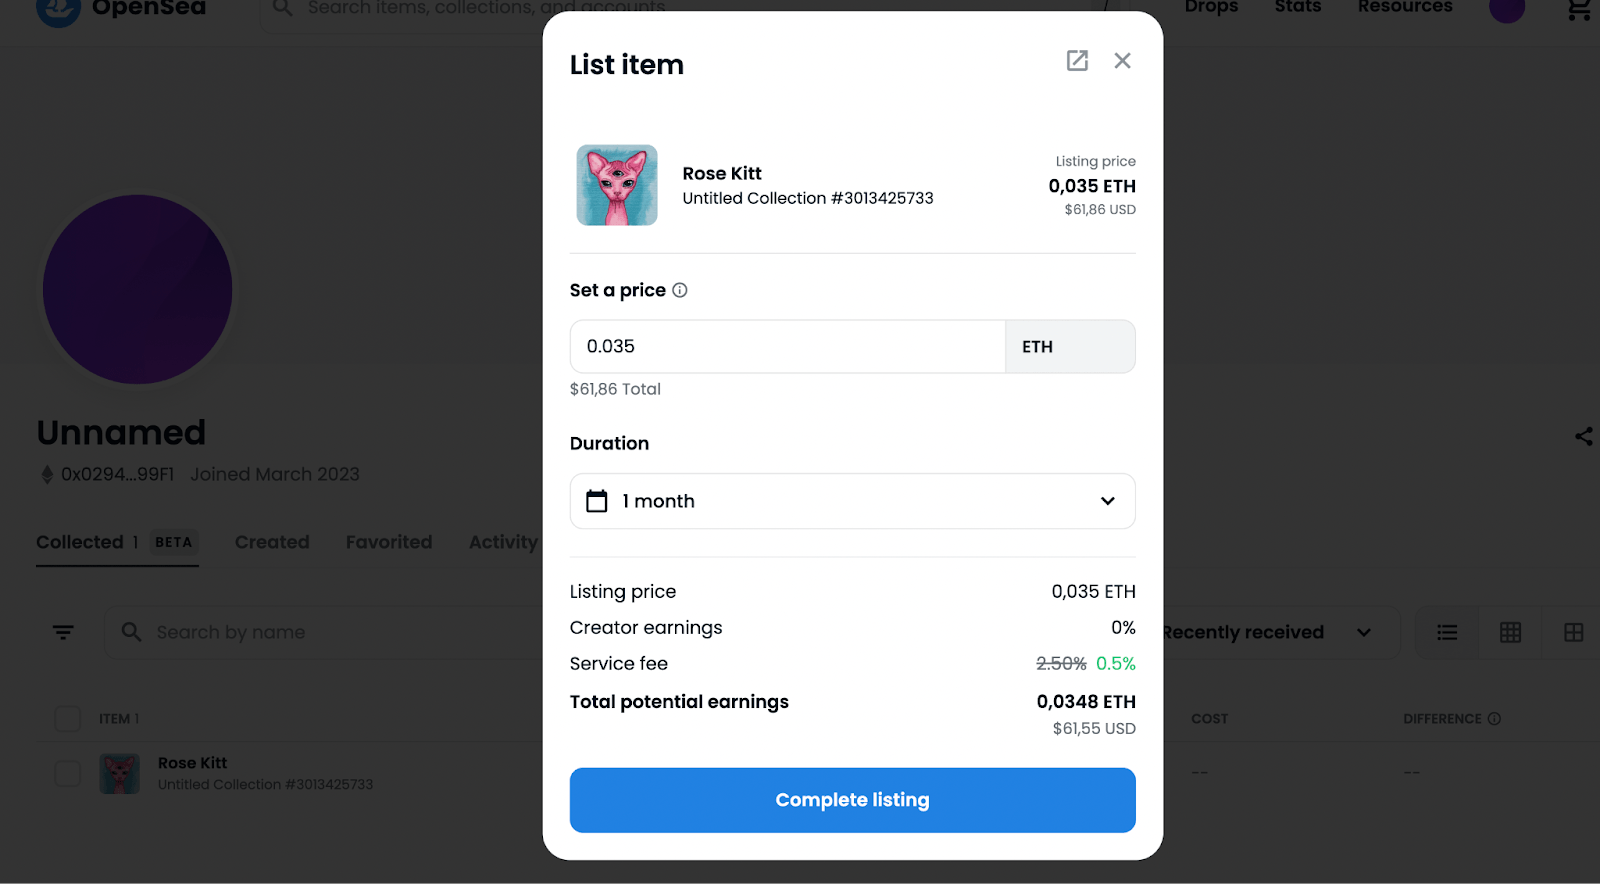Screen dimensions: 1600x884
Task: Expand the 1 month duration dropdown
Action: point(852,501)
